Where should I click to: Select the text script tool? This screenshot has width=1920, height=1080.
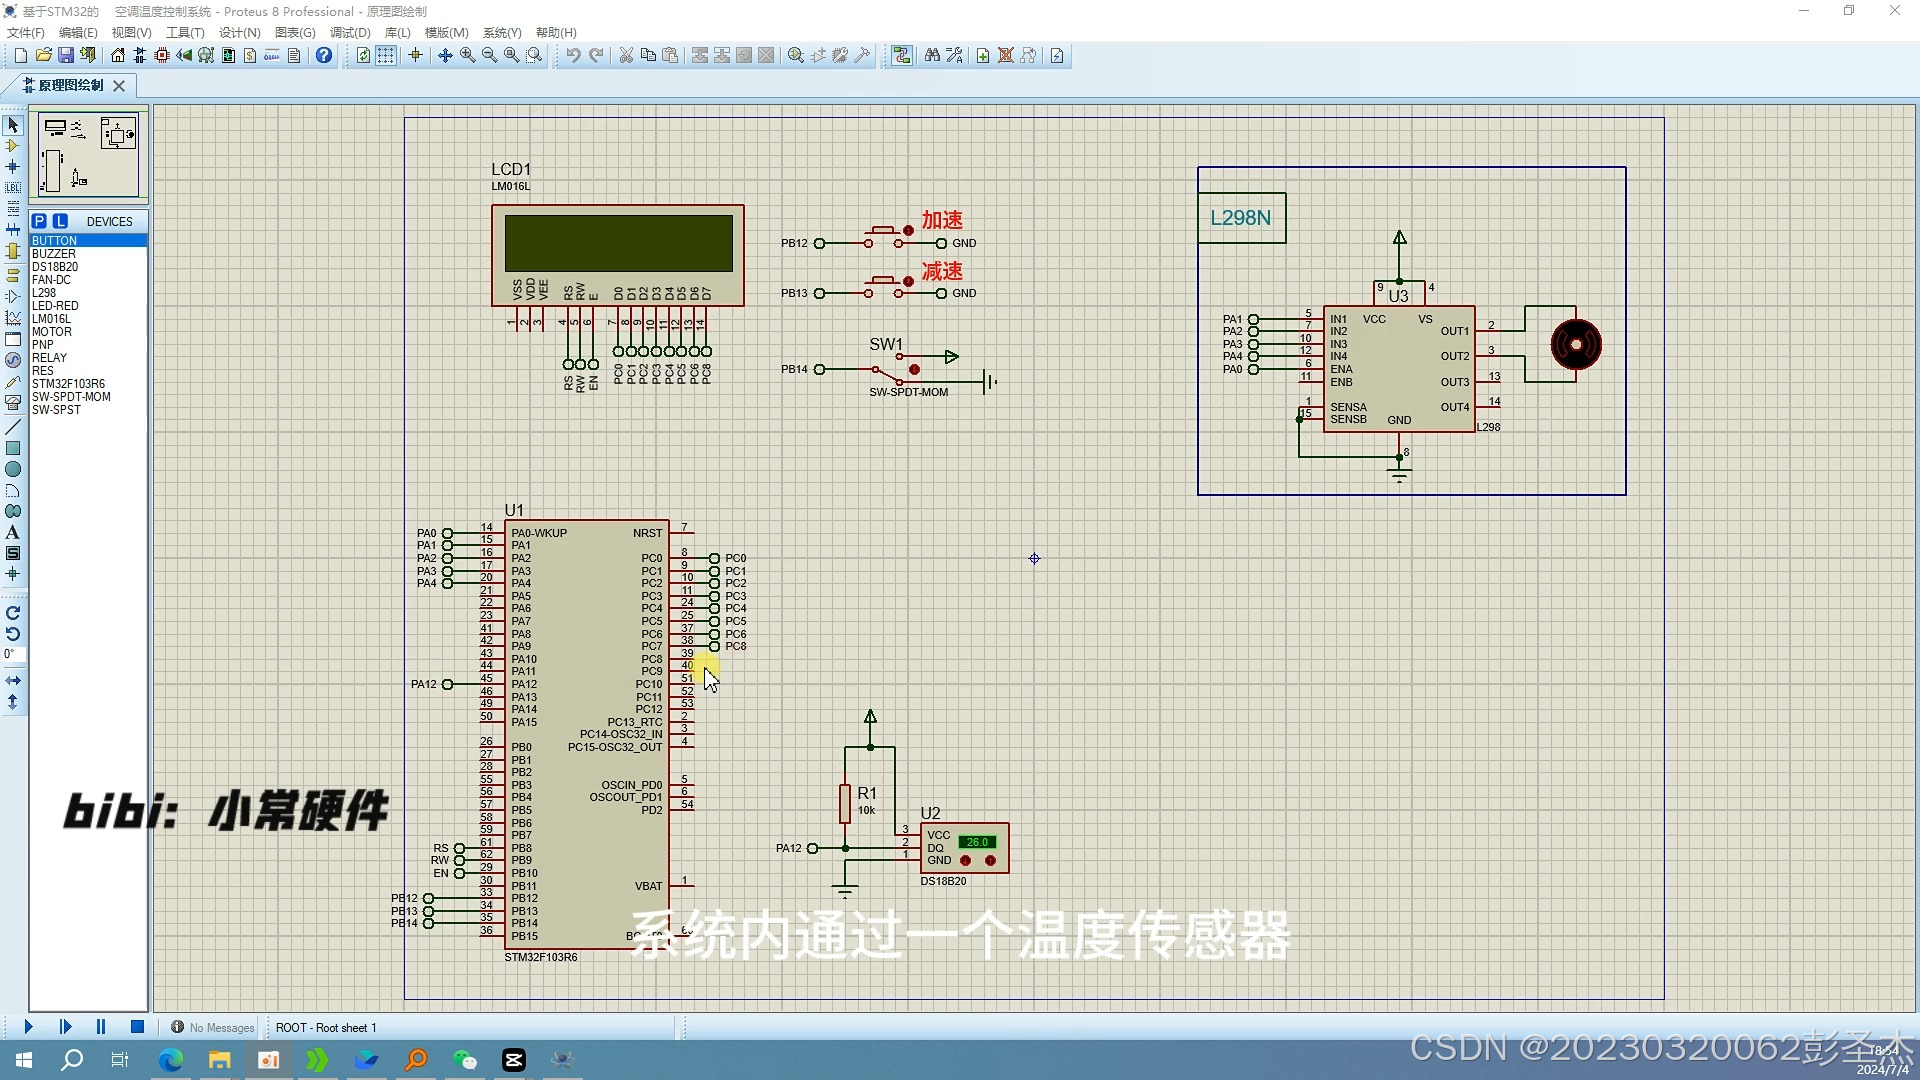pyautogui.click(x=13, y=209)
